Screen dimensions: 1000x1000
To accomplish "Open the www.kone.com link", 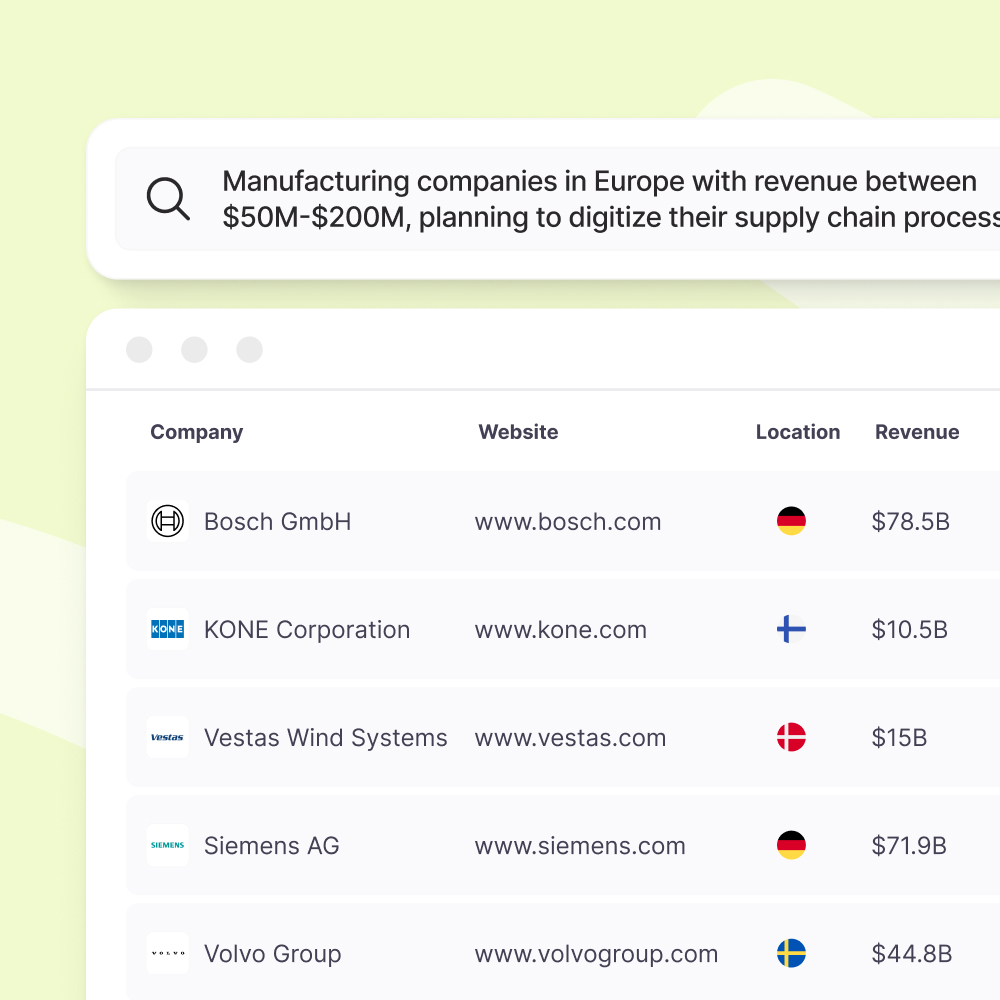I will (561, 630).
